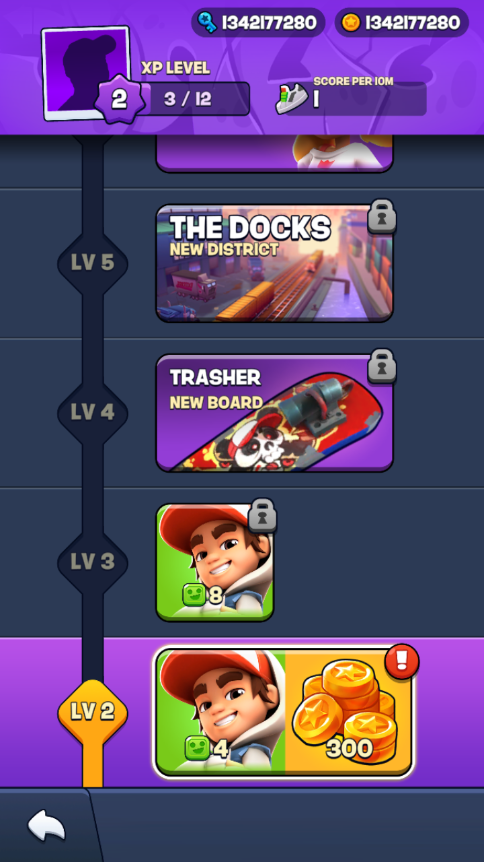Image resolution: width=484 pixels, height=862 pixels.
Task: Select the gold LV 2 milestone marker
Action: [x=92, y=711]
